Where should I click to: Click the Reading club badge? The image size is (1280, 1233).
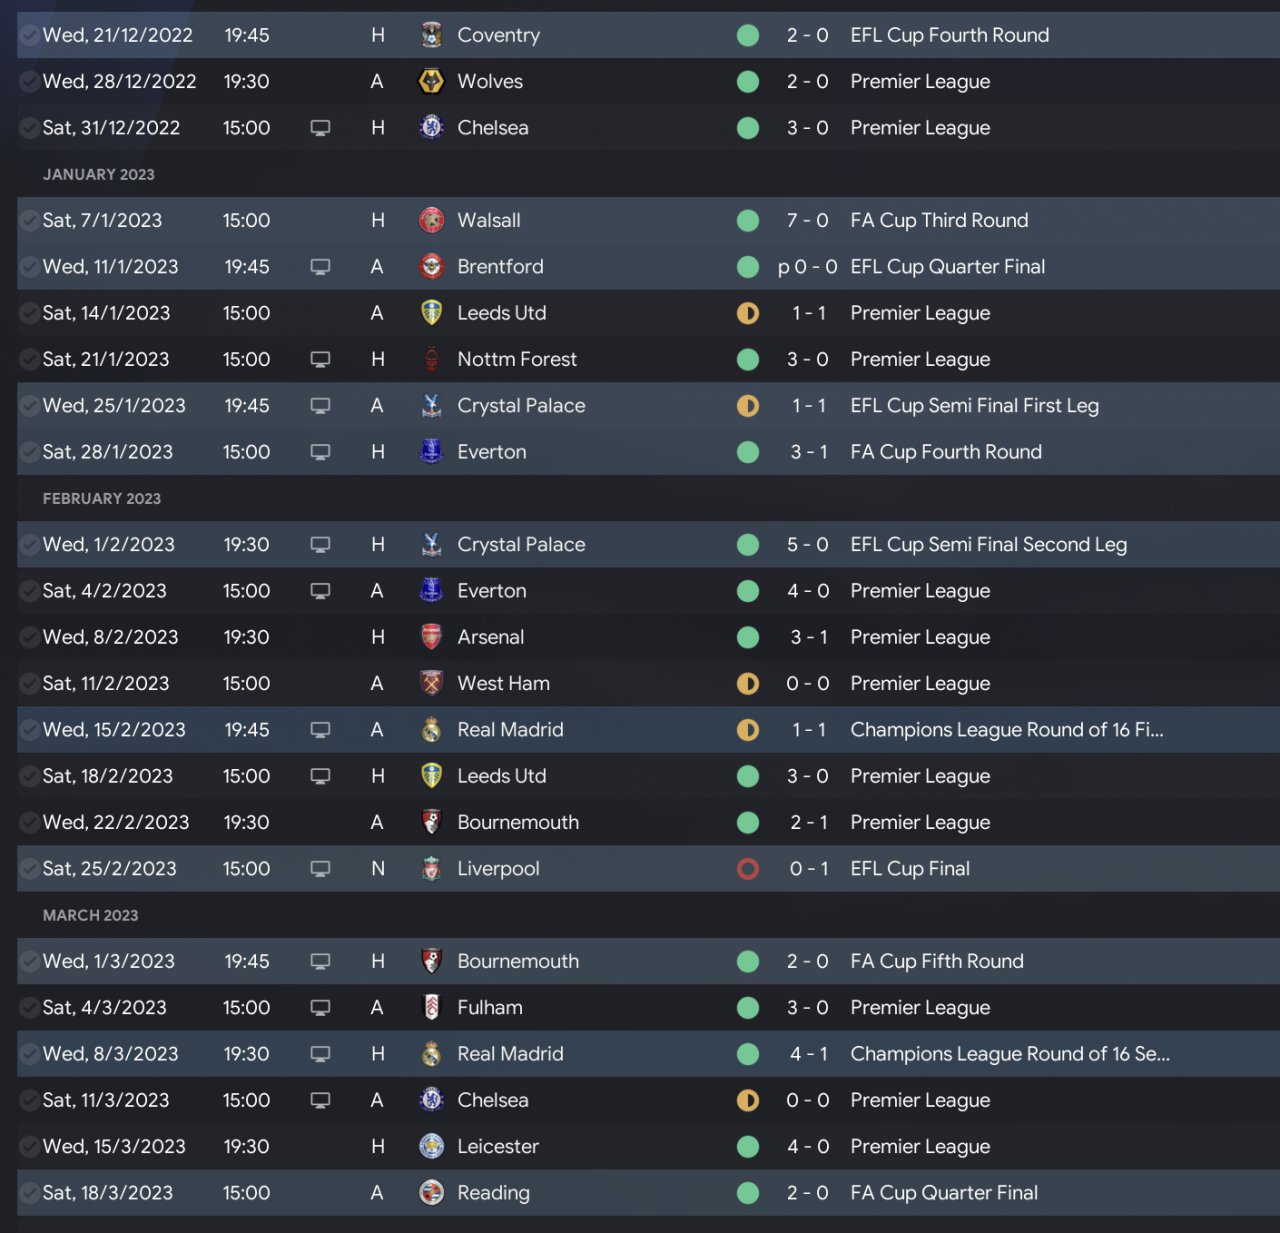click(431, 1193)
